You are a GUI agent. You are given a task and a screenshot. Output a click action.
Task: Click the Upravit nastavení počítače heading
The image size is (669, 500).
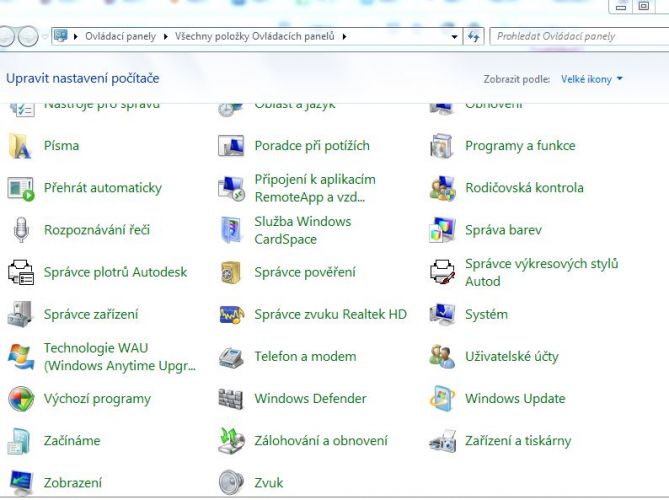pos(82,78)
